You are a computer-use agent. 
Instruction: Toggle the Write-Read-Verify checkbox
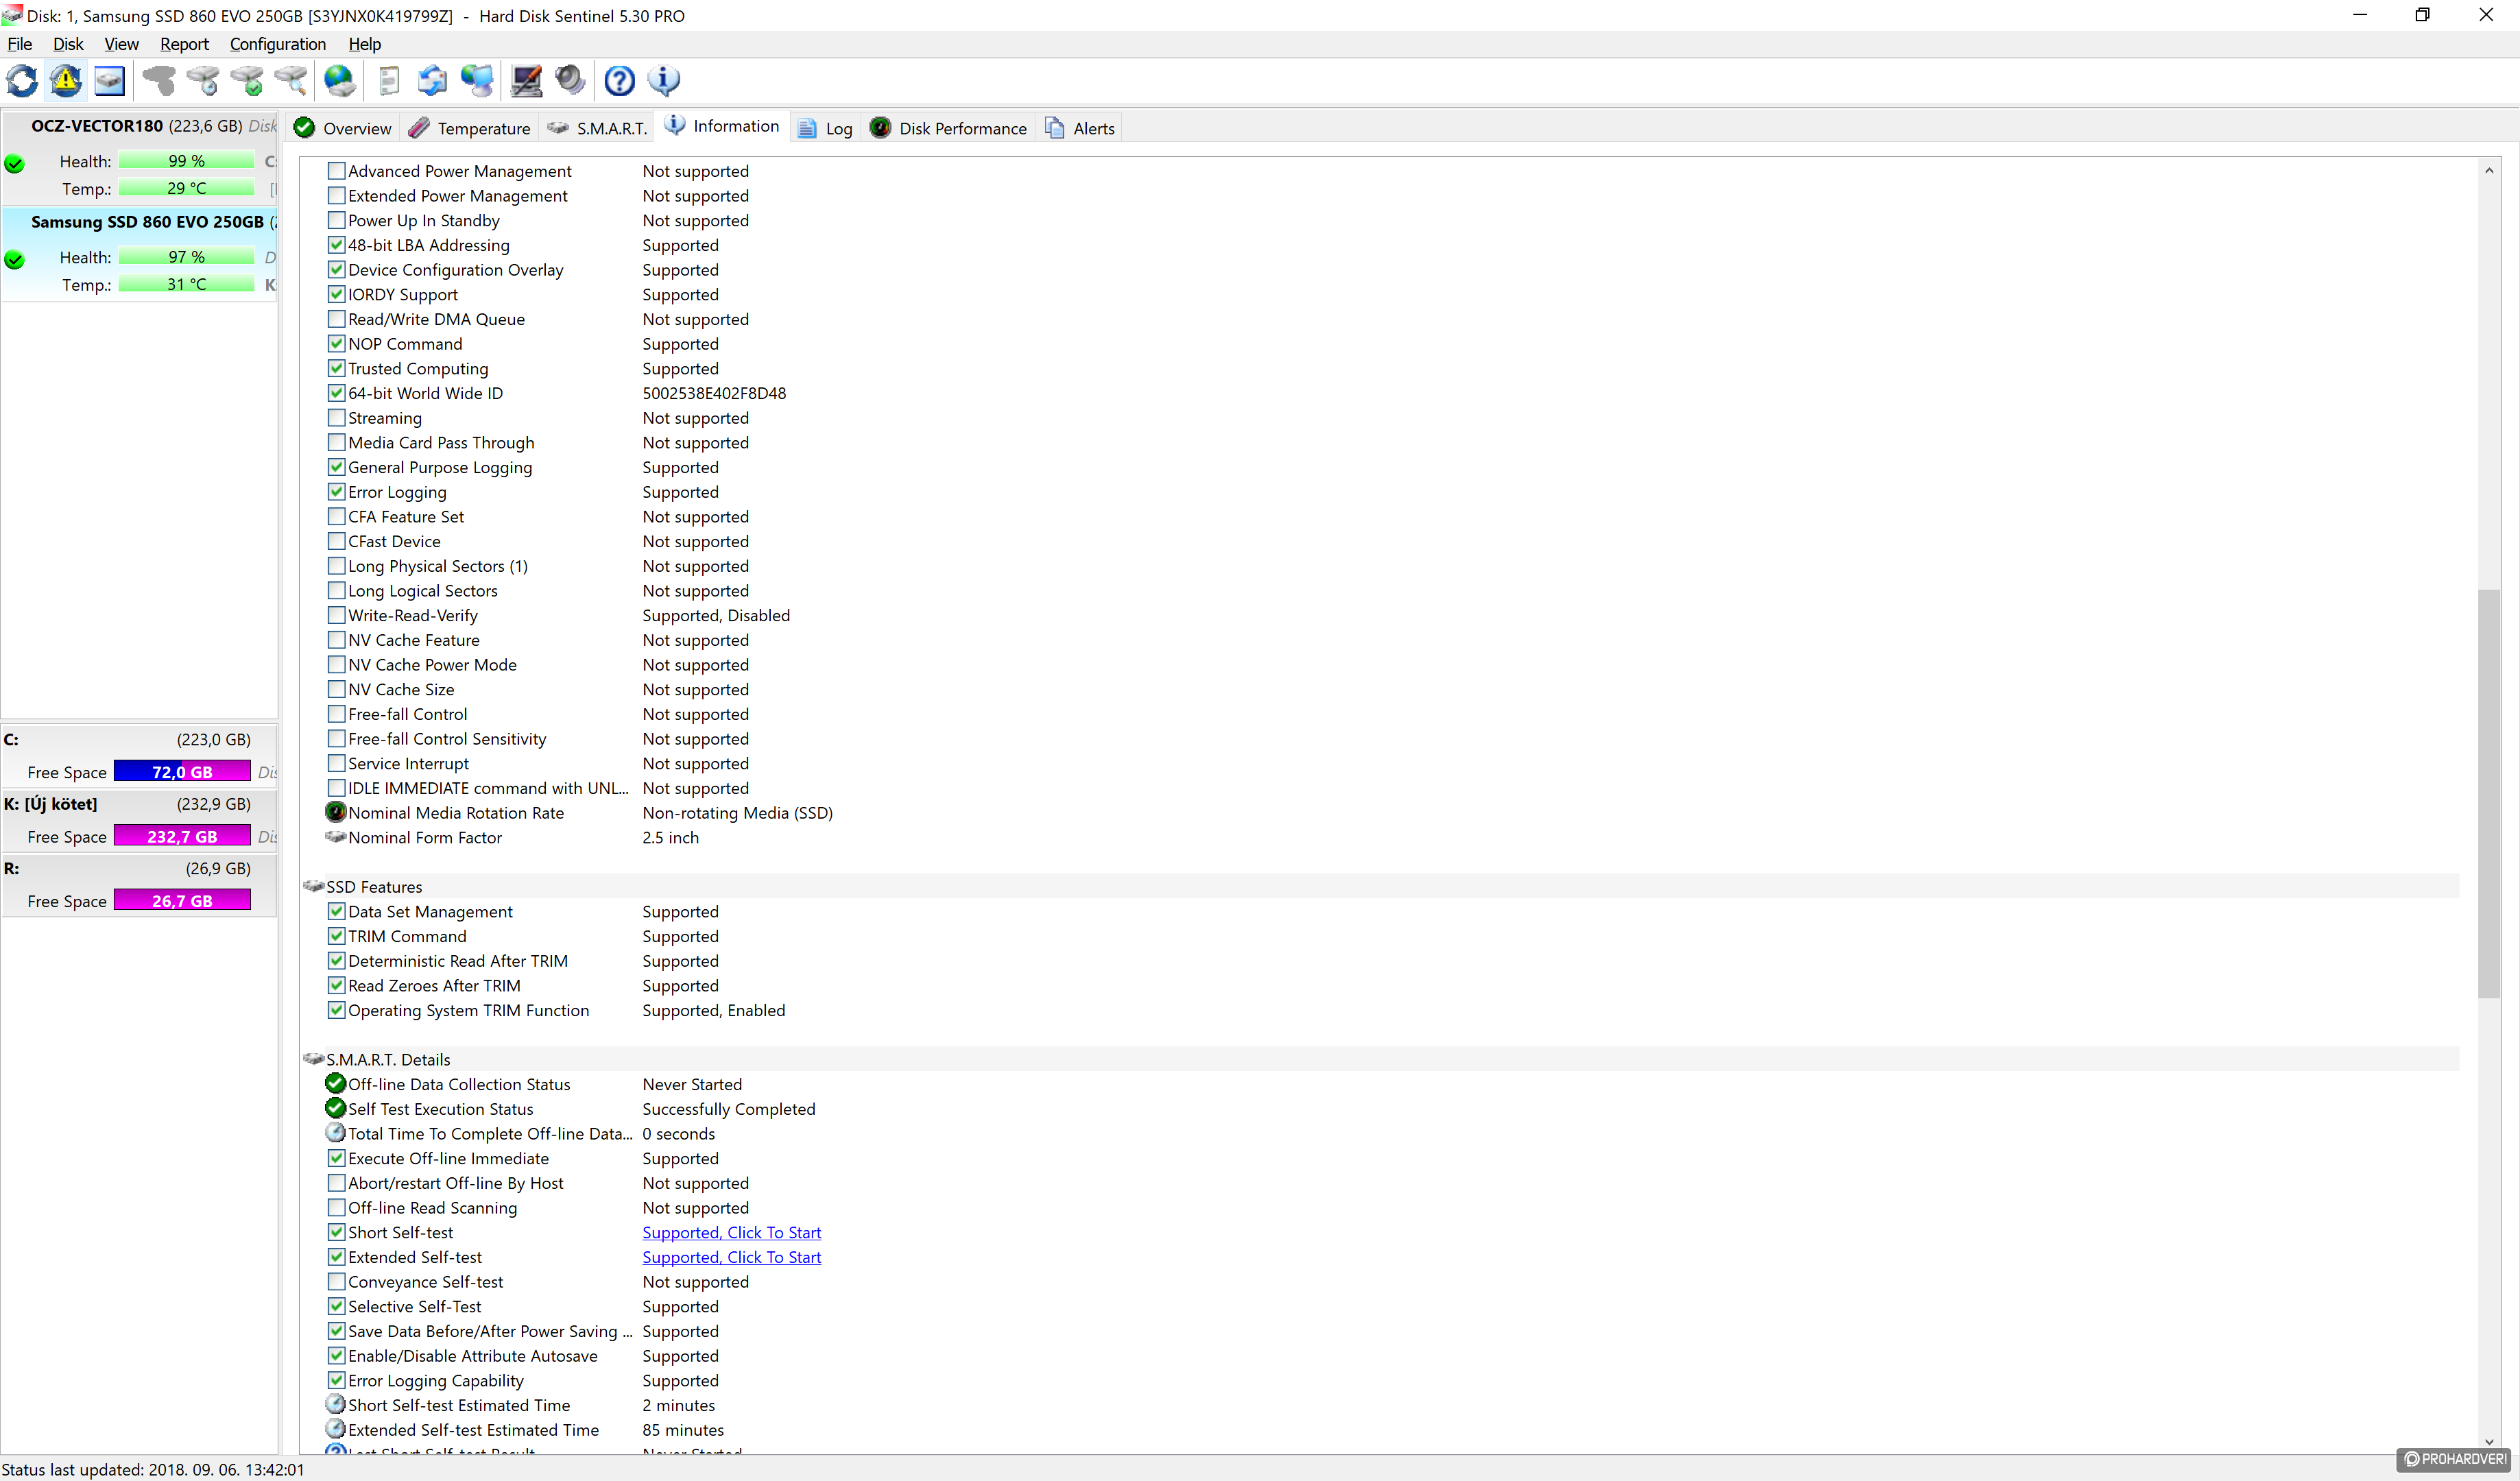pyautogui.click(x=337, y=615)
